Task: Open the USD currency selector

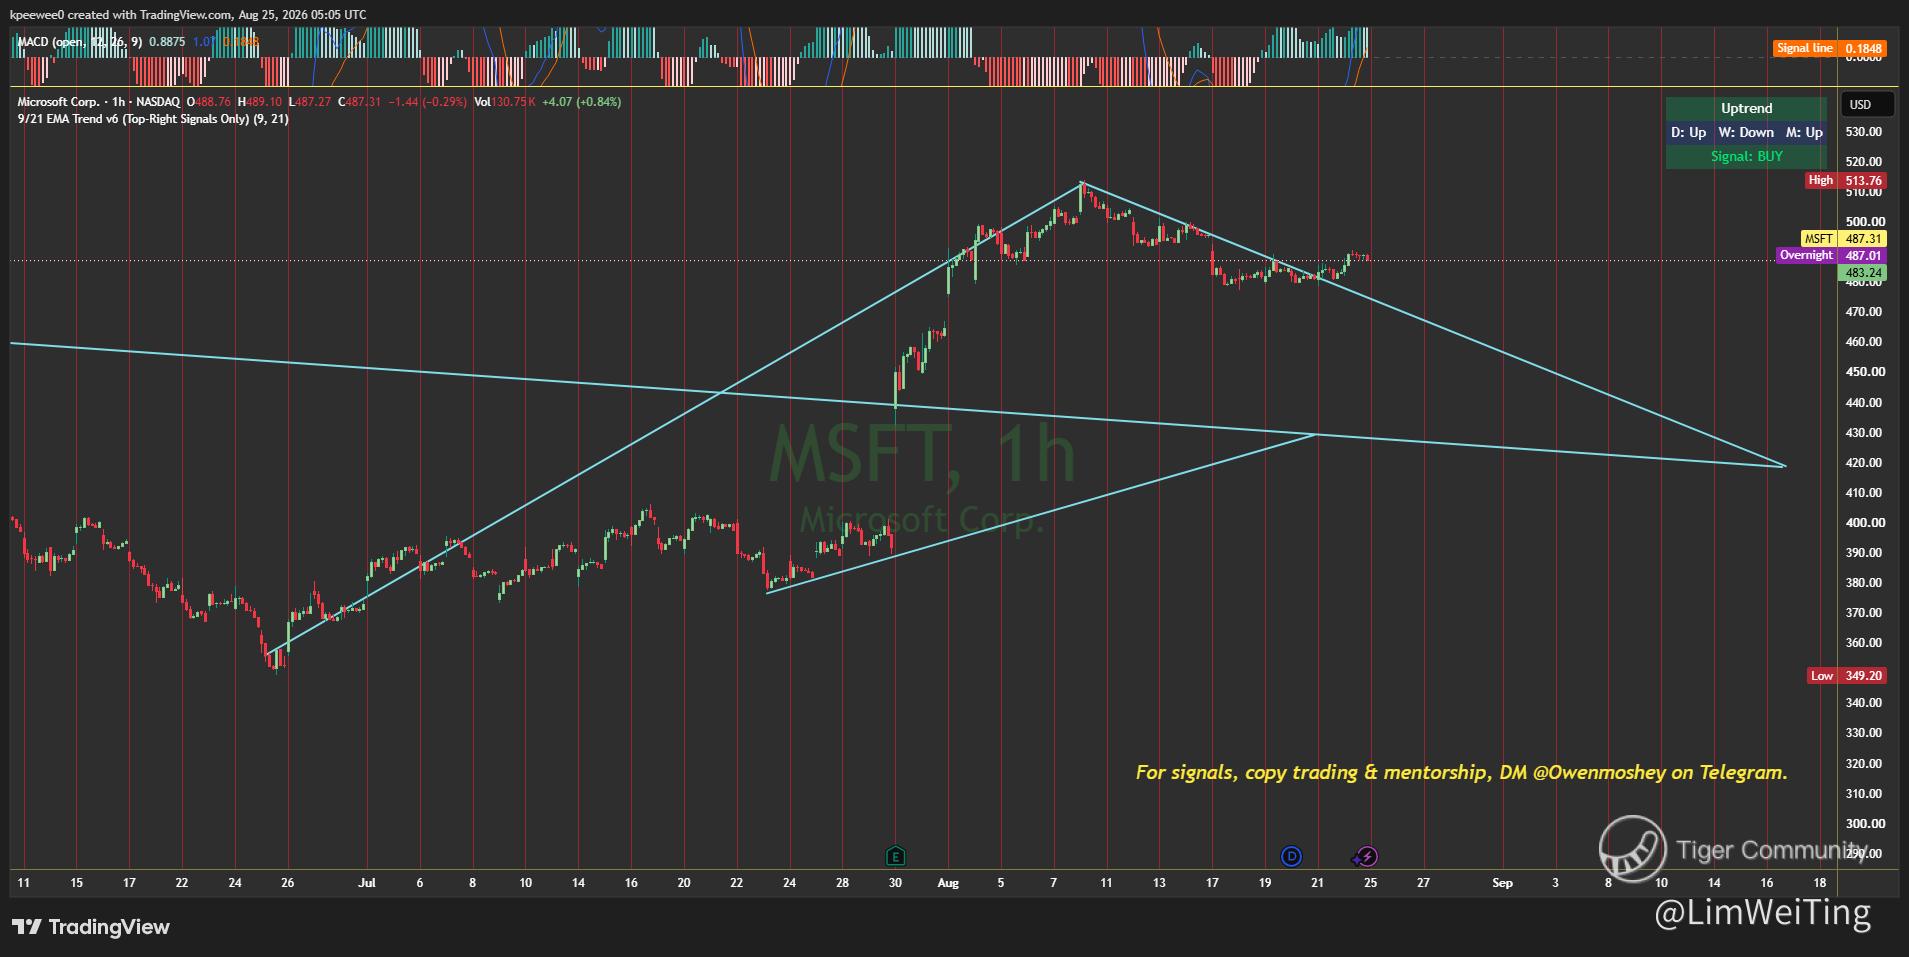Action: coord(1867,105)
